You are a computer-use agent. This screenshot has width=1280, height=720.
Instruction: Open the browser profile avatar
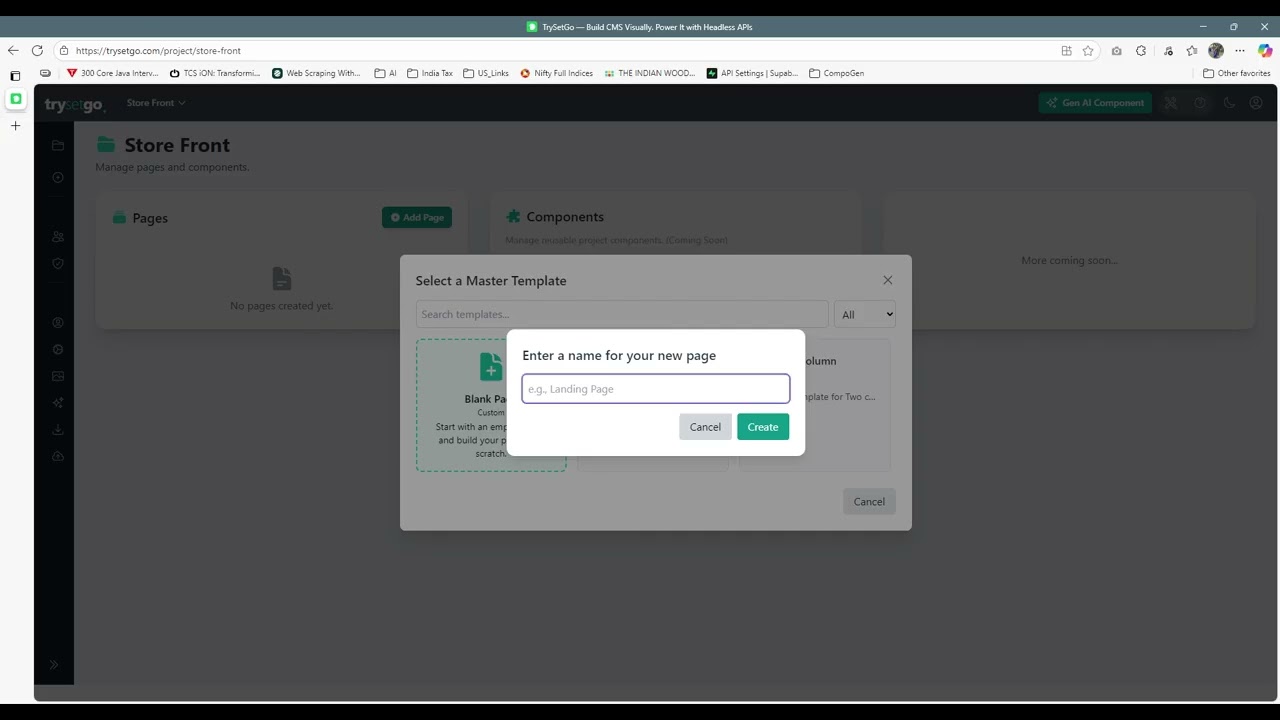pos(1216,50)
